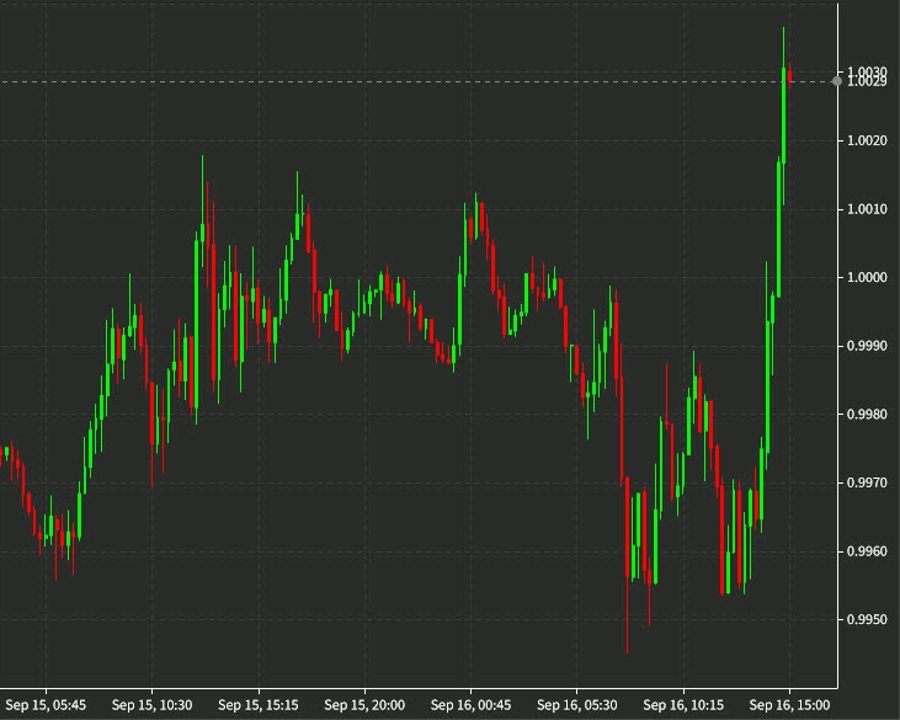Select the 1.0010 price axis label
This screenshot has width=900, height=720.
[x=867, y=209]
